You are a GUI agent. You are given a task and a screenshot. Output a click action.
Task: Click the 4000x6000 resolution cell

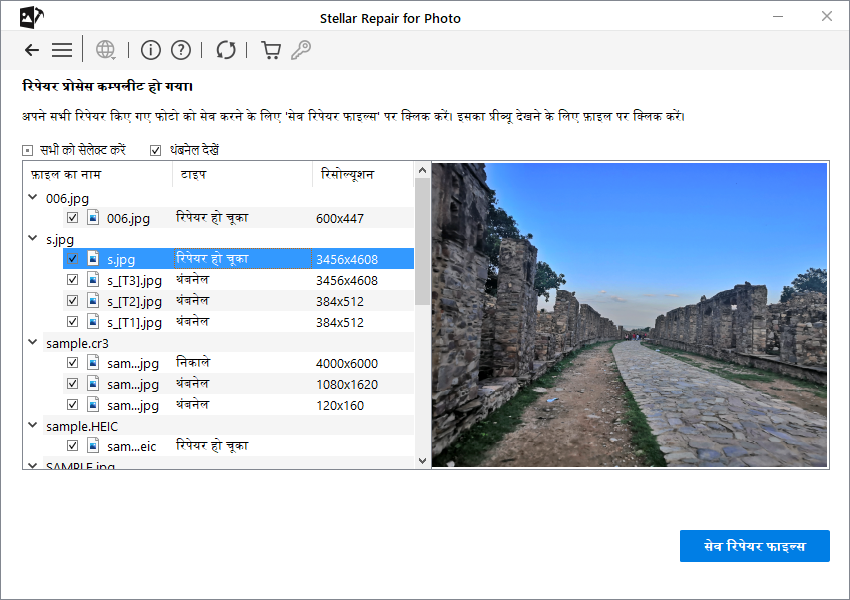point(347,364)
